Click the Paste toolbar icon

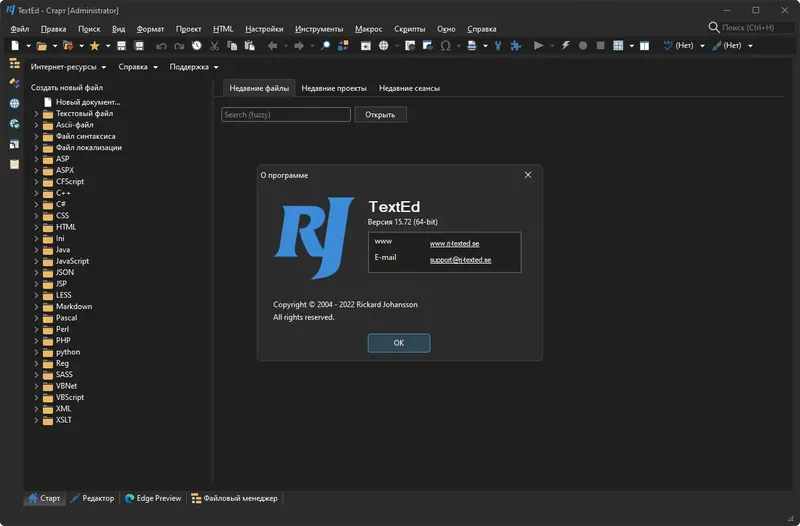pos(249,46)
